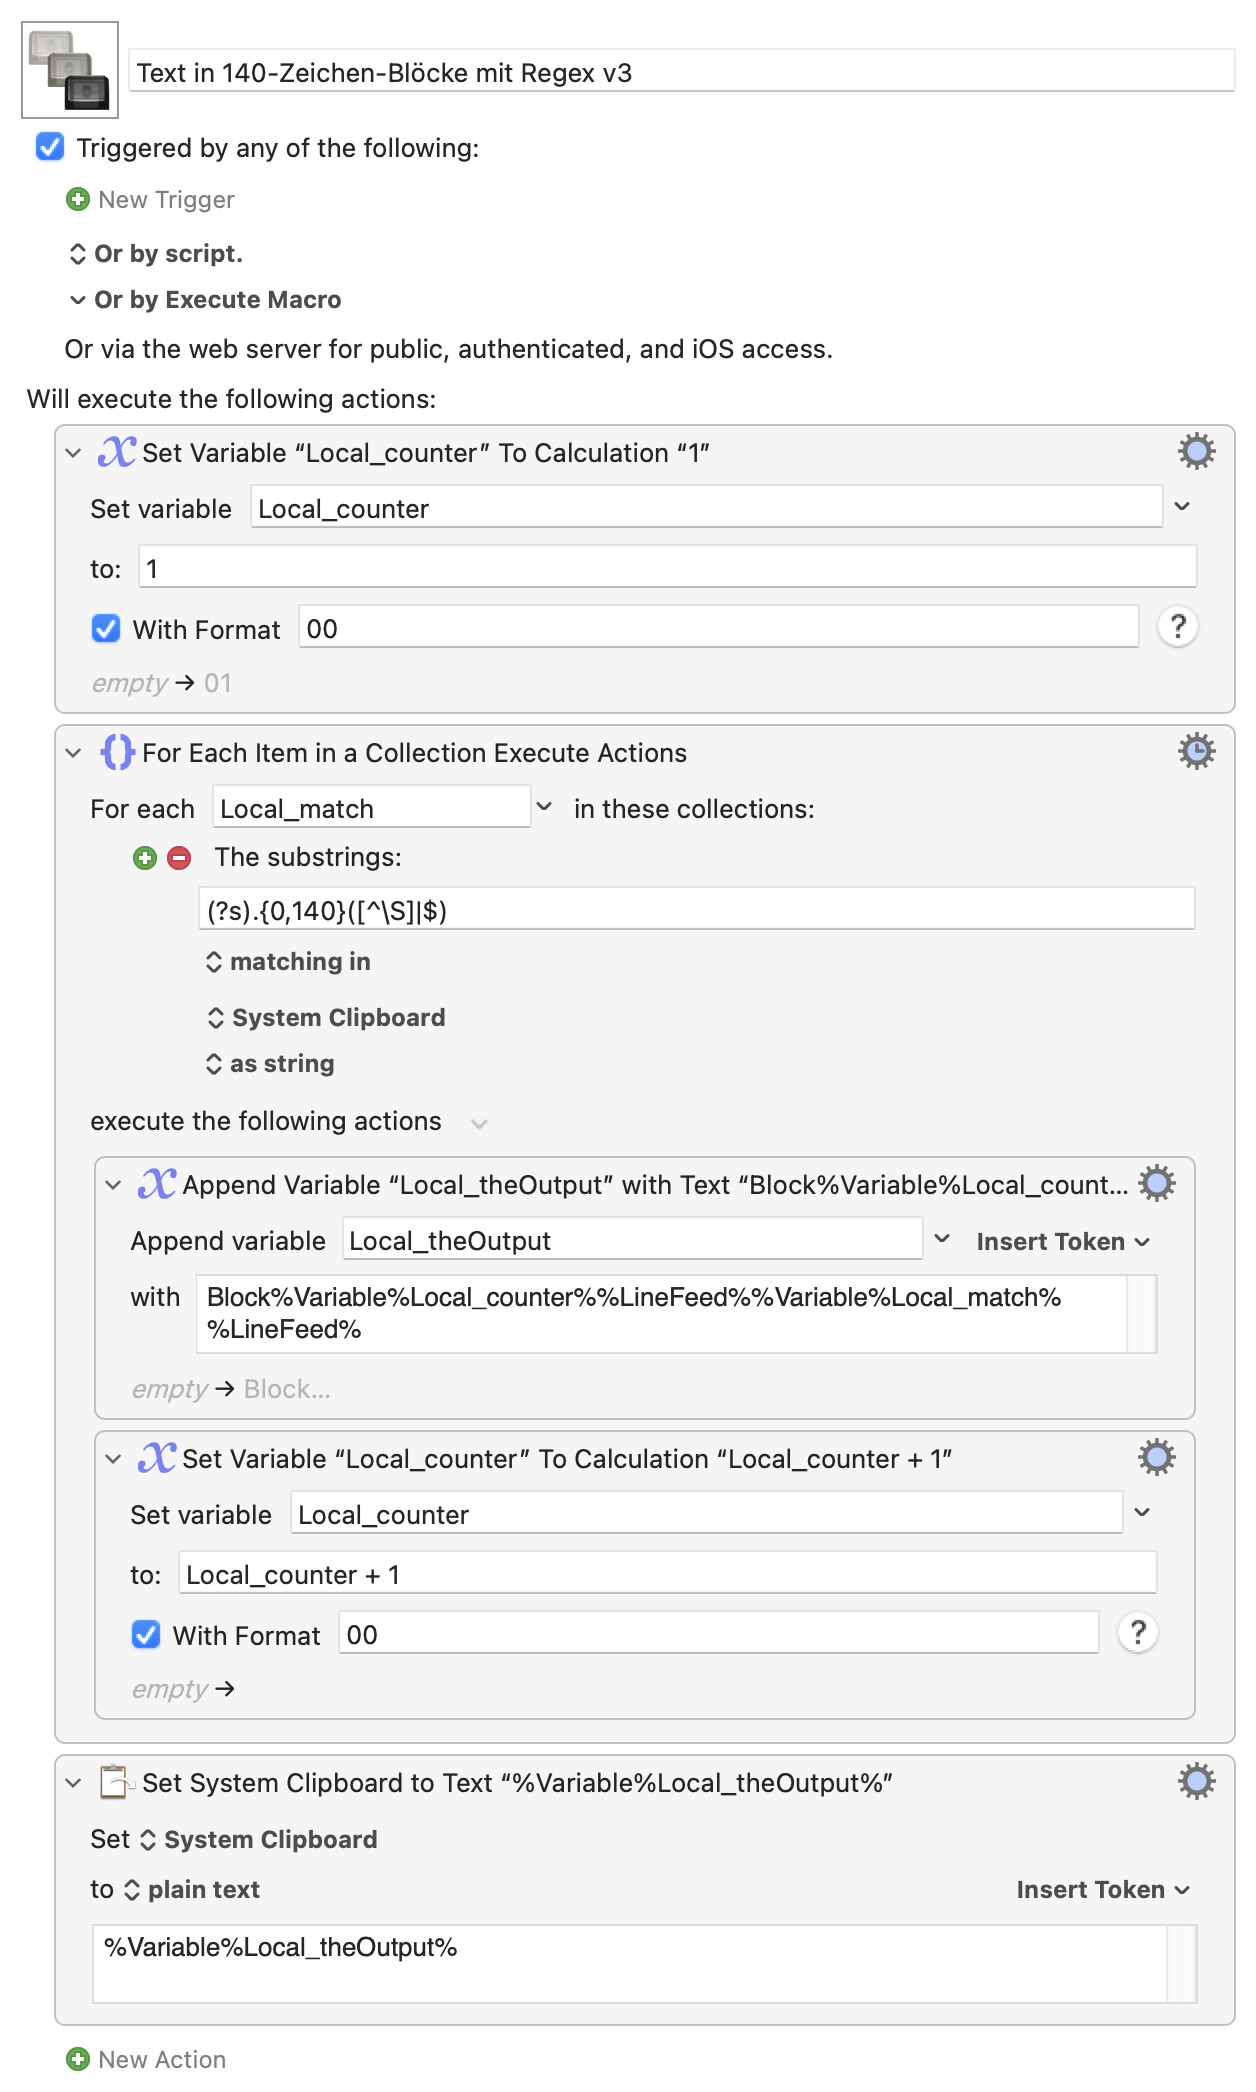The width and height of the screenshot is (1256, 2092).
Task: Click the green add collection plus icon
Action: click(x=145, y=858)
